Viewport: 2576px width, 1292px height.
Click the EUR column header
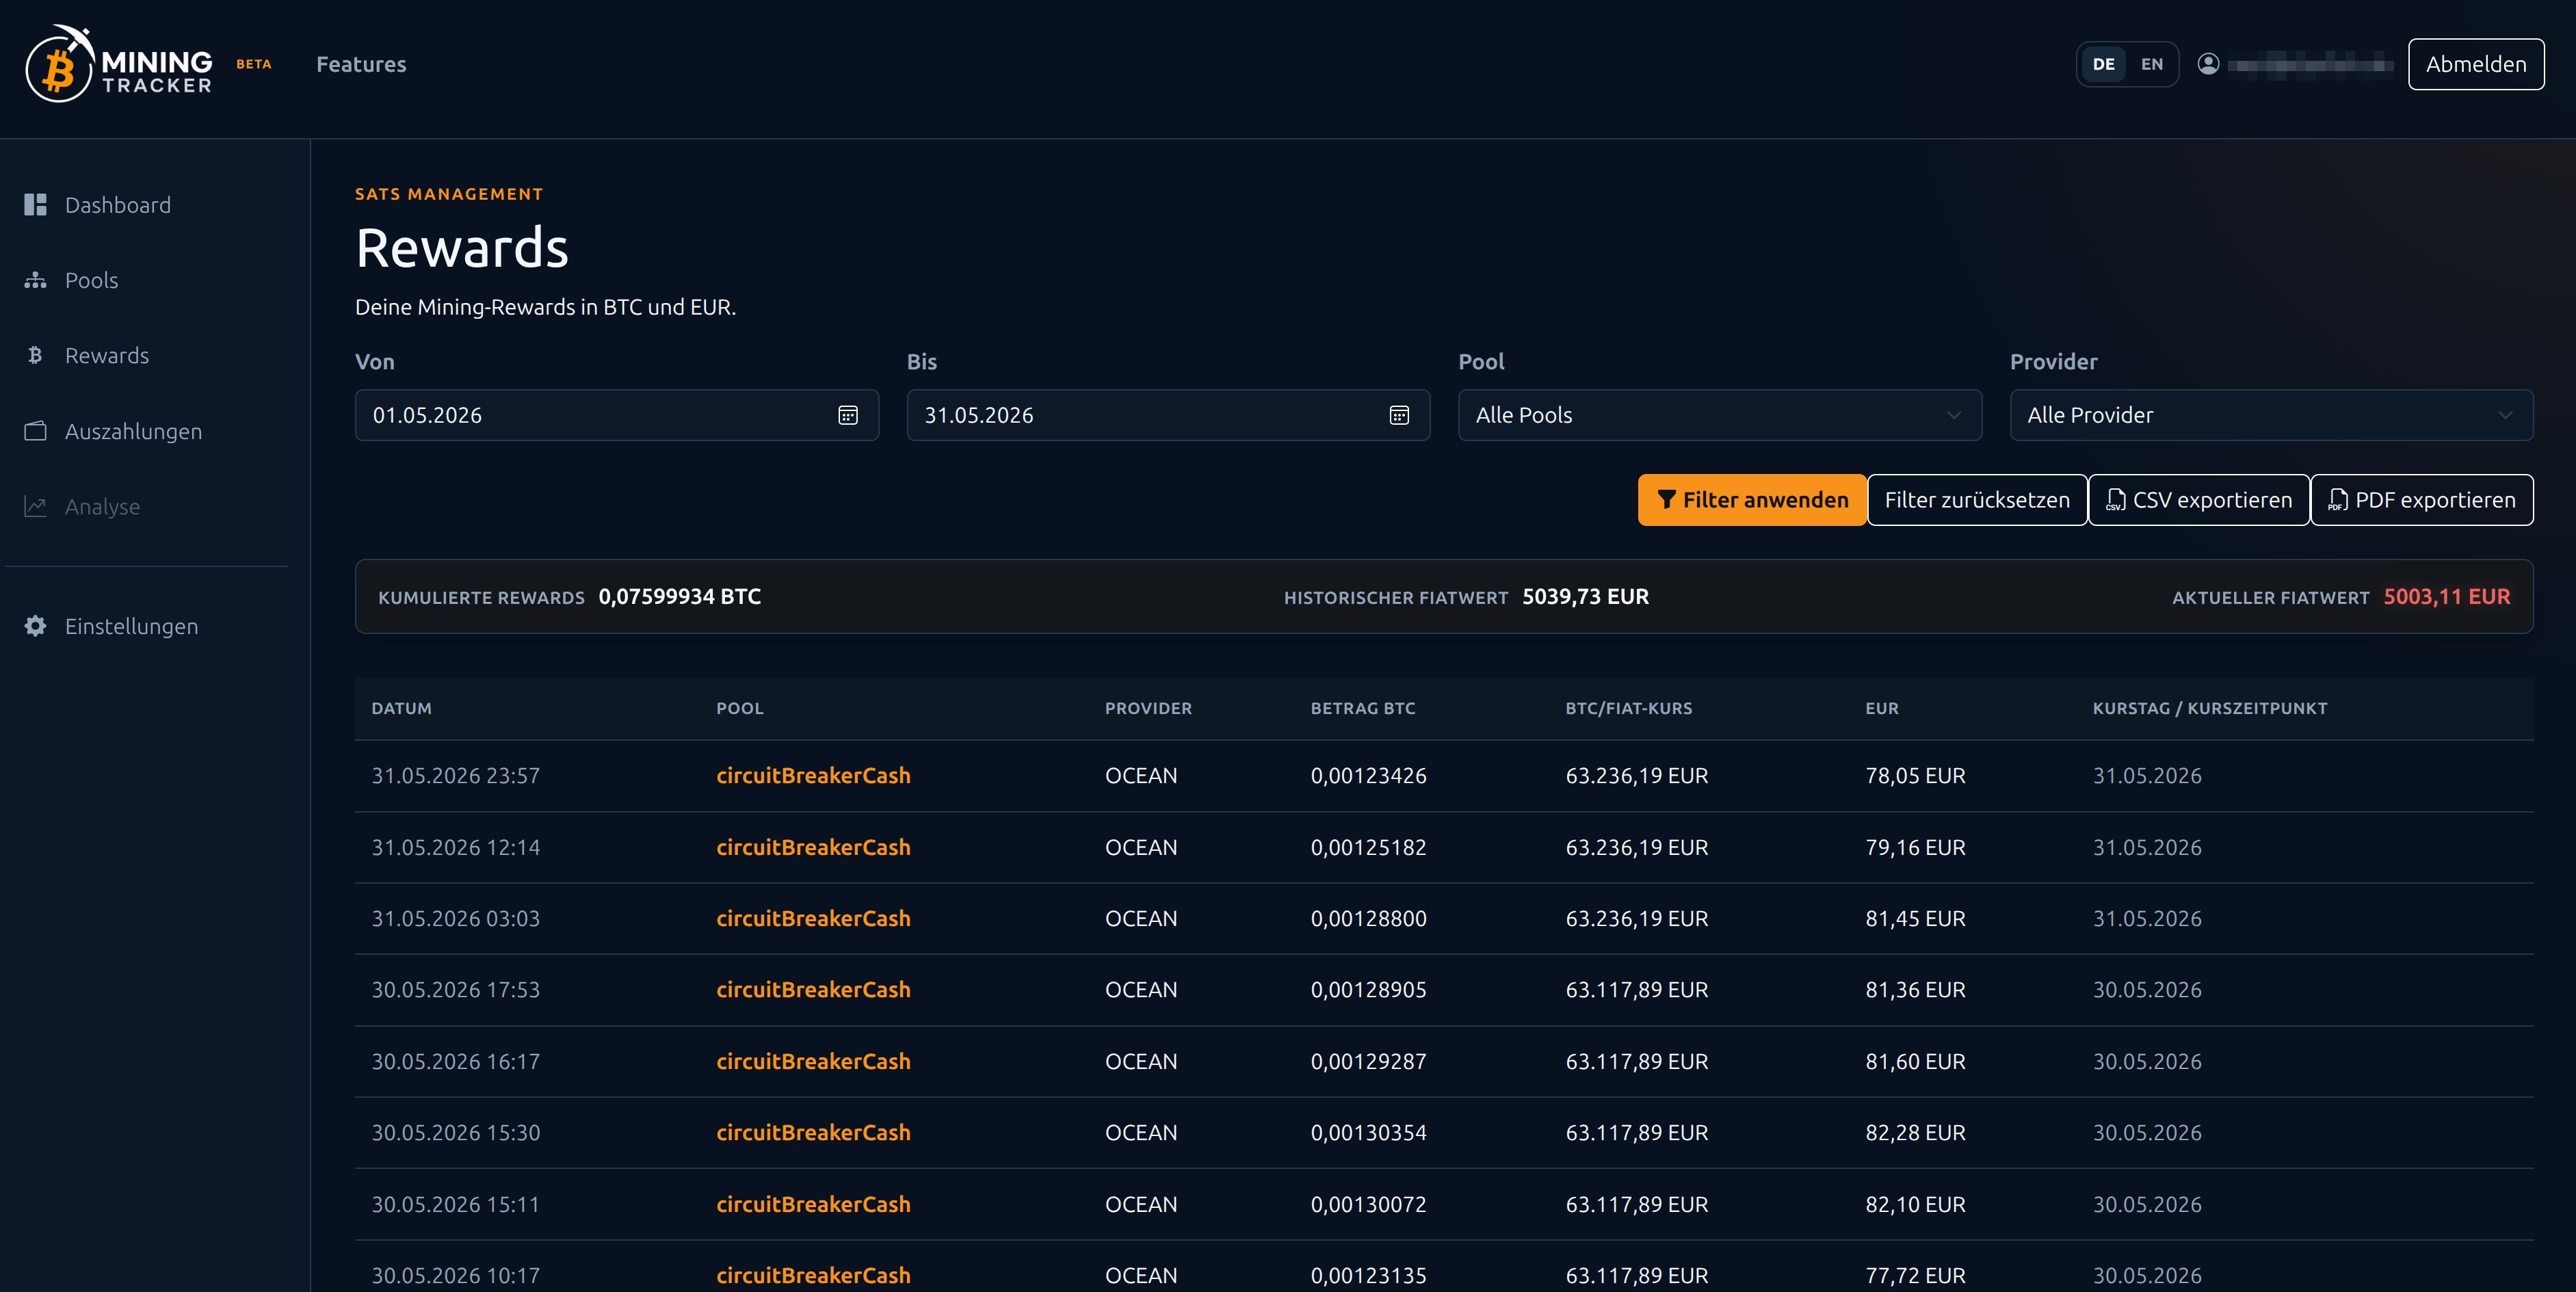click(x=1882, y=708)
